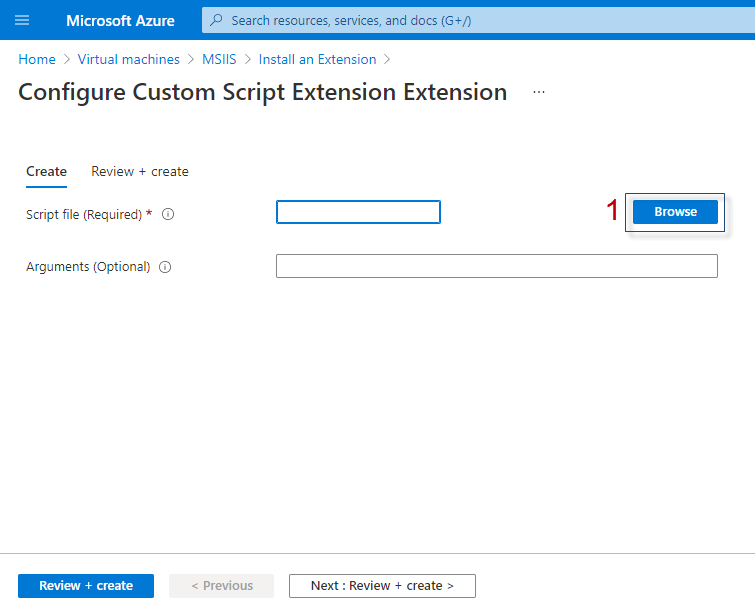The height and width of the screenshot is (612, 755).
Task: Switch to the Review + create tab
Action: [140, 172]
